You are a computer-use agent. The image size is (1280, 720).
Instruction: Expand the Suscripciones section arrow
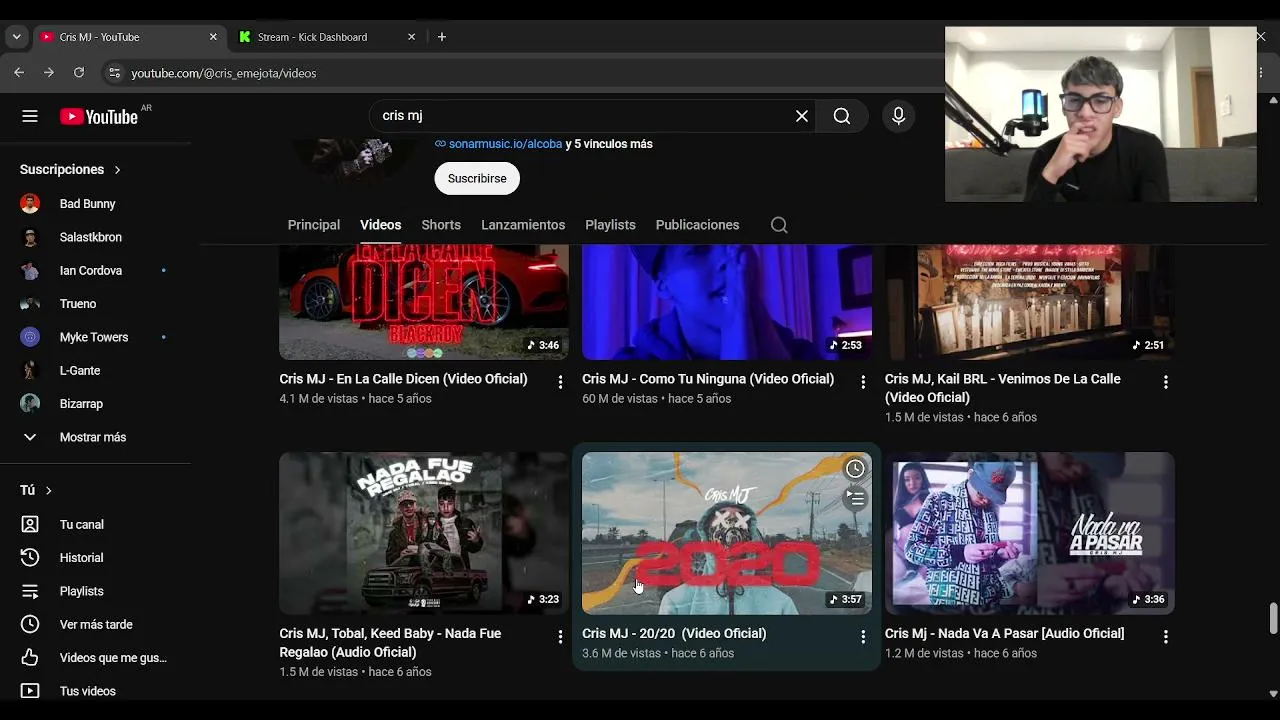click(117, 170)
